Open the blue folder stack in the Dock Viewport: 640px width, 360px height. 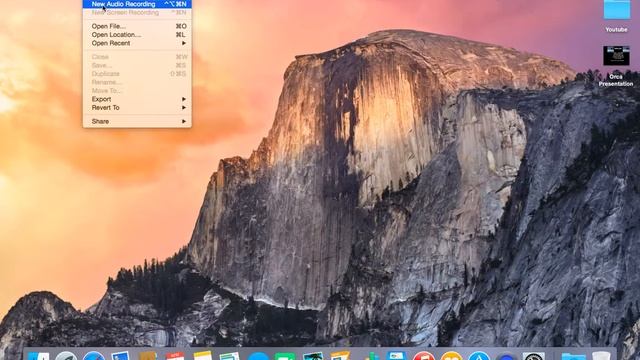point(573,357)
